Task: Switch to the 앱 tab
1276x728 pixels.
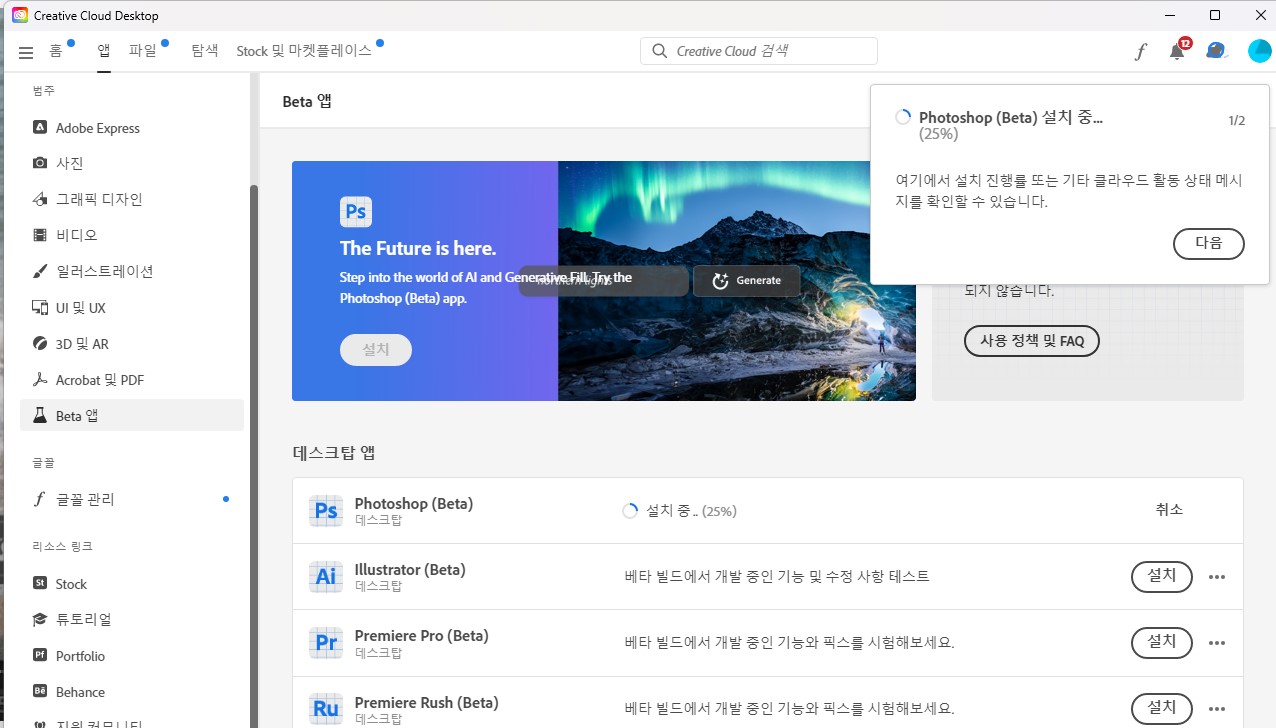Action: tap(104, 51)
